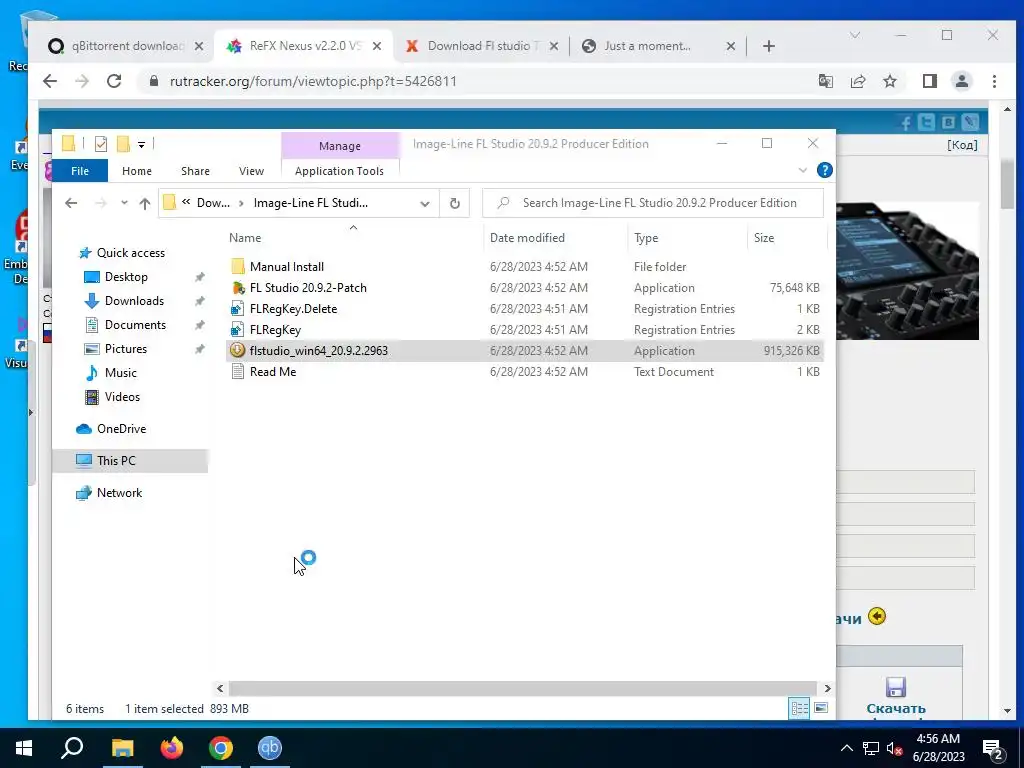This screenshot has height=768, width=1024.
Task: Open the recent locations dropdown arrow
Action: click(124, 203)
